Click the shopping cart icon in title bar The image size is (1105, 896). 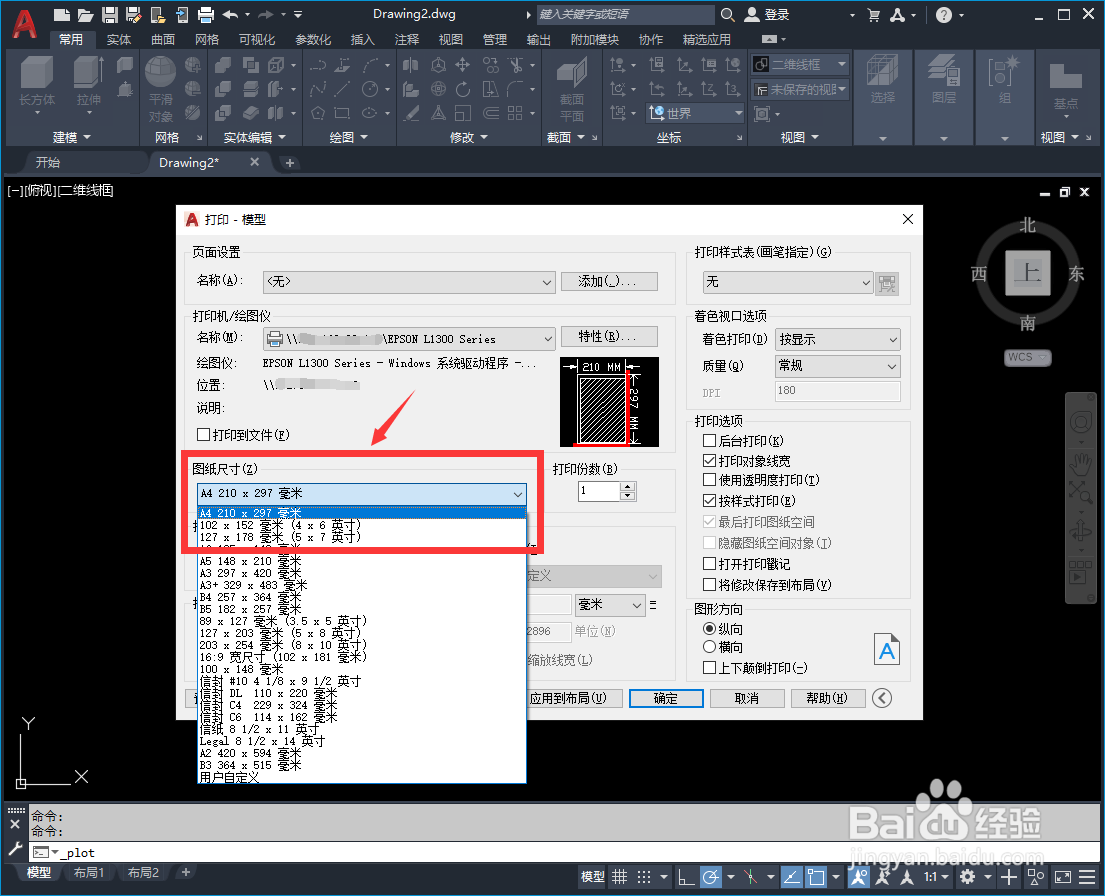tap(874, 14)
